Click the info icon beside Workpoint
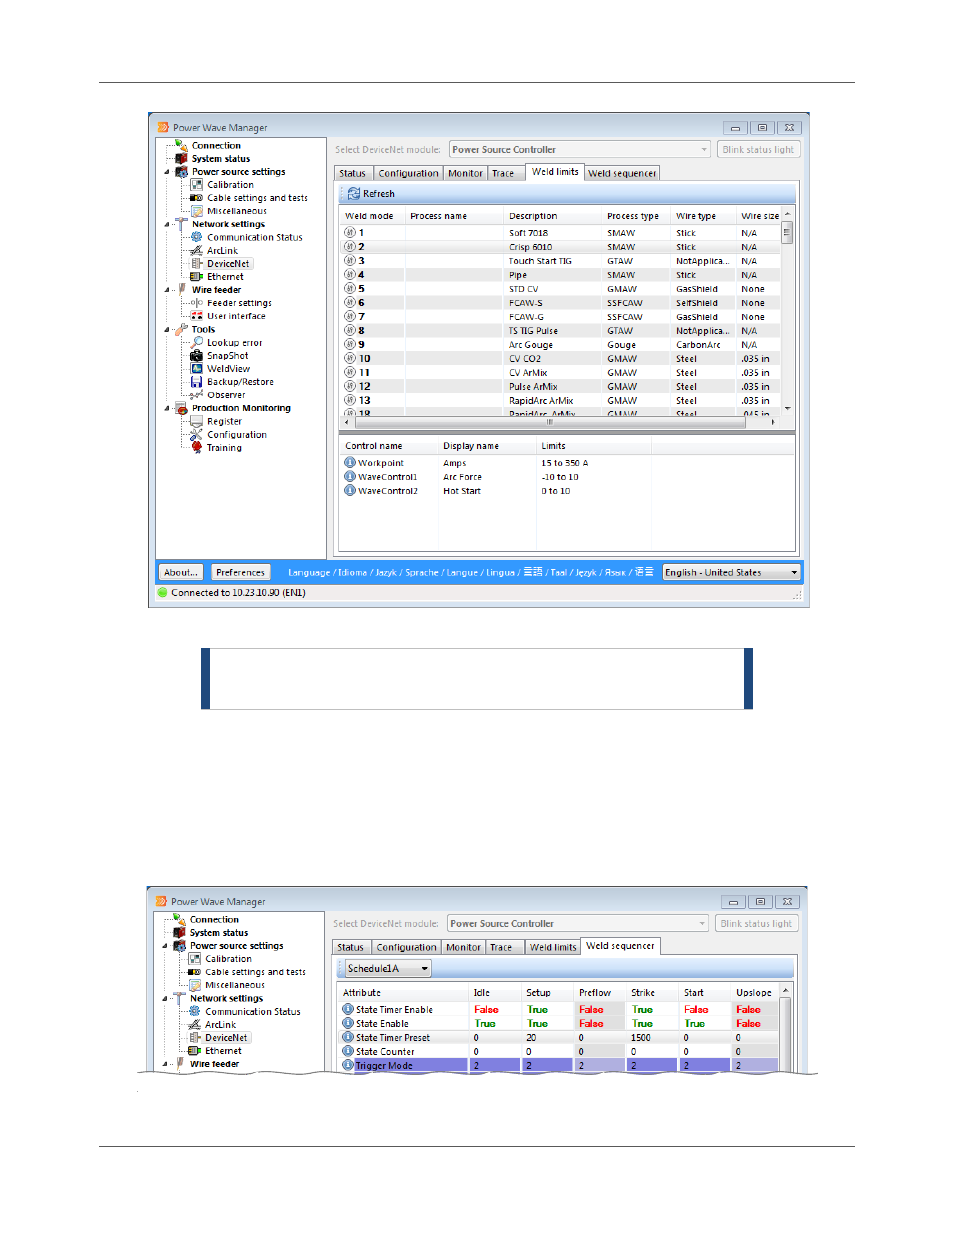954x1235 pixels. (x=350, y=463)
